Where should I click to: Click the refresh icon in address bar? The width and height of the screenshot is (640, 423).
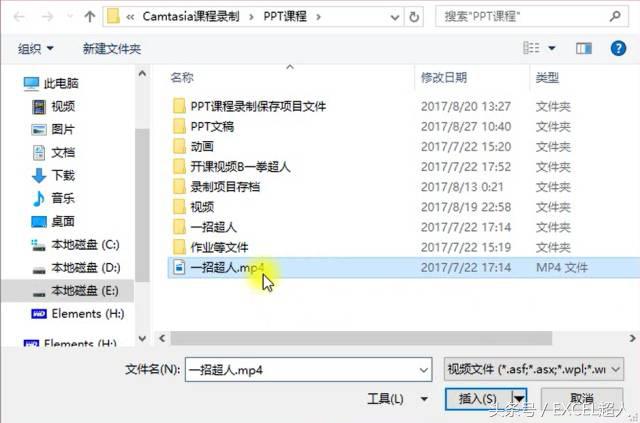[414, 17]
